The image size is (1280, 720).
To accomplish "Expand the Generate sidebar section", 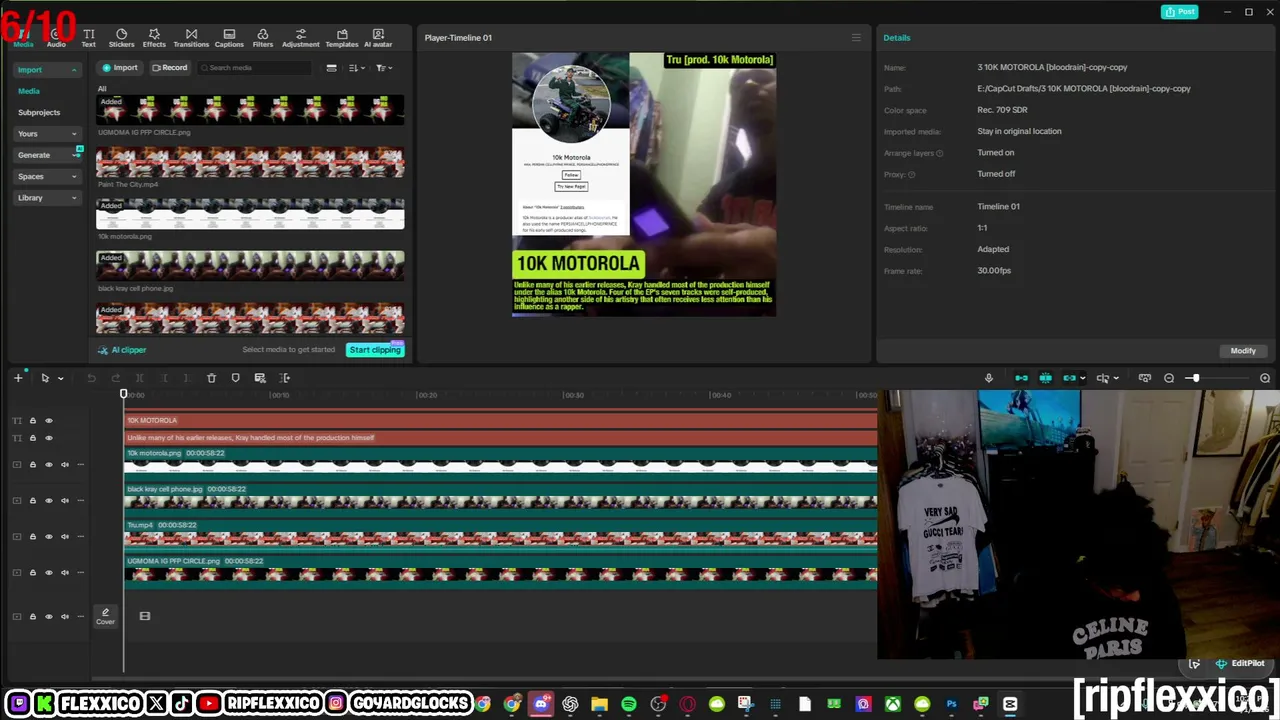I will 47,155.
